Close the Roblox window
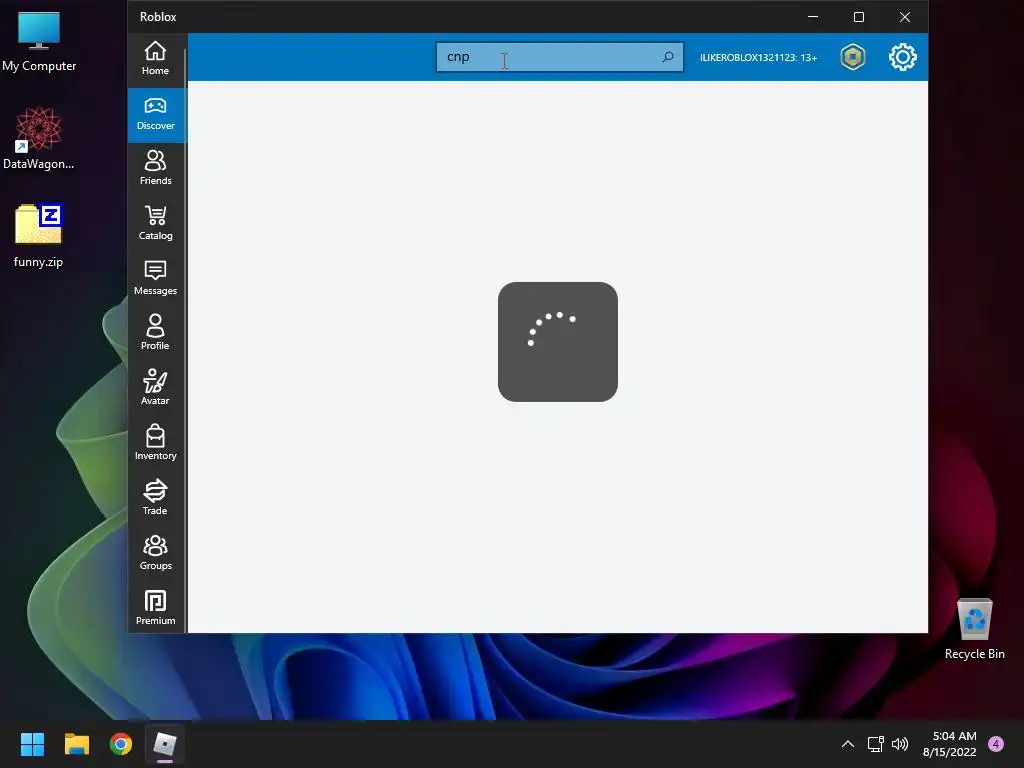Screen dimensions: 1024x768 (x=904, y=17)
